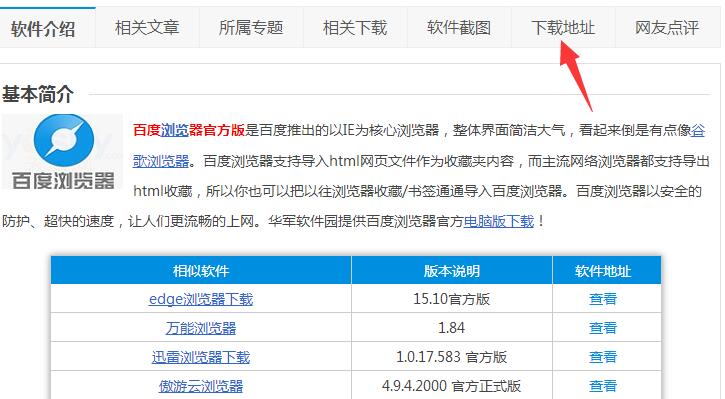Open the 迅雷浏览器下载 link

point(201,357)
